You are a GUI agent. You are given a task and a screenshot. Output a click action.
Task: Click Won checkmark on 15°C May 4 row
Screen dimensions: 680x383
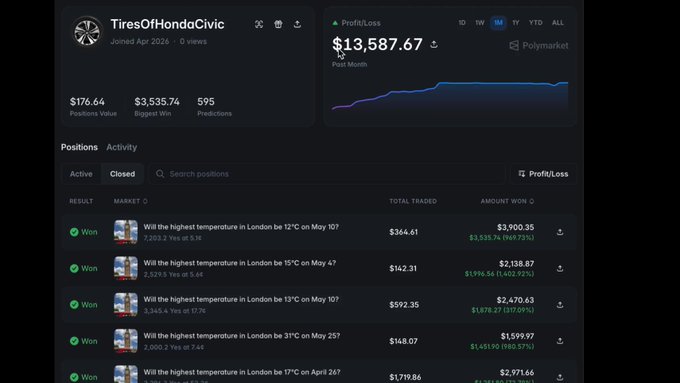point(74,268)
